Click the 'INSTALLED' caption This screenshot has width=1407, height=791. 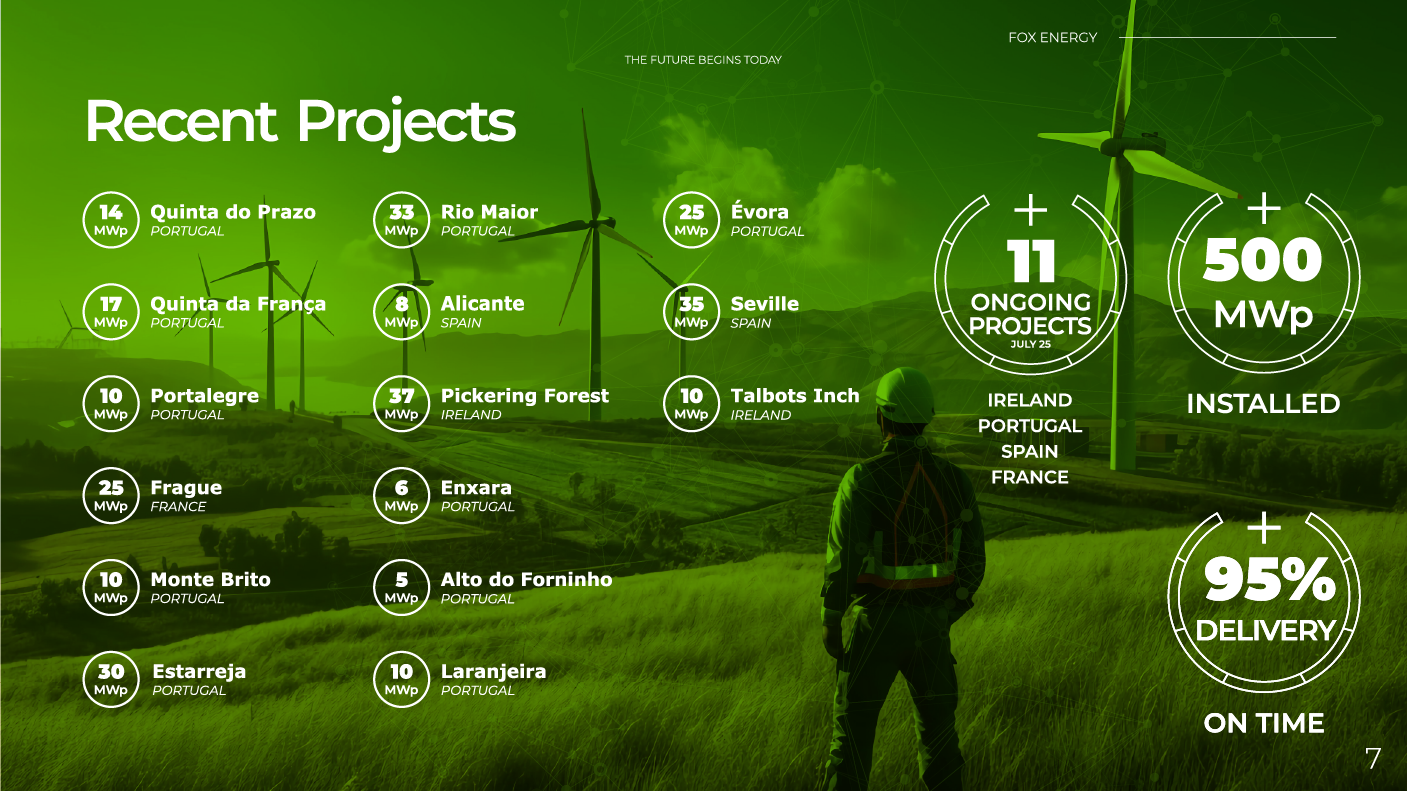click(x=1263, y=404)
